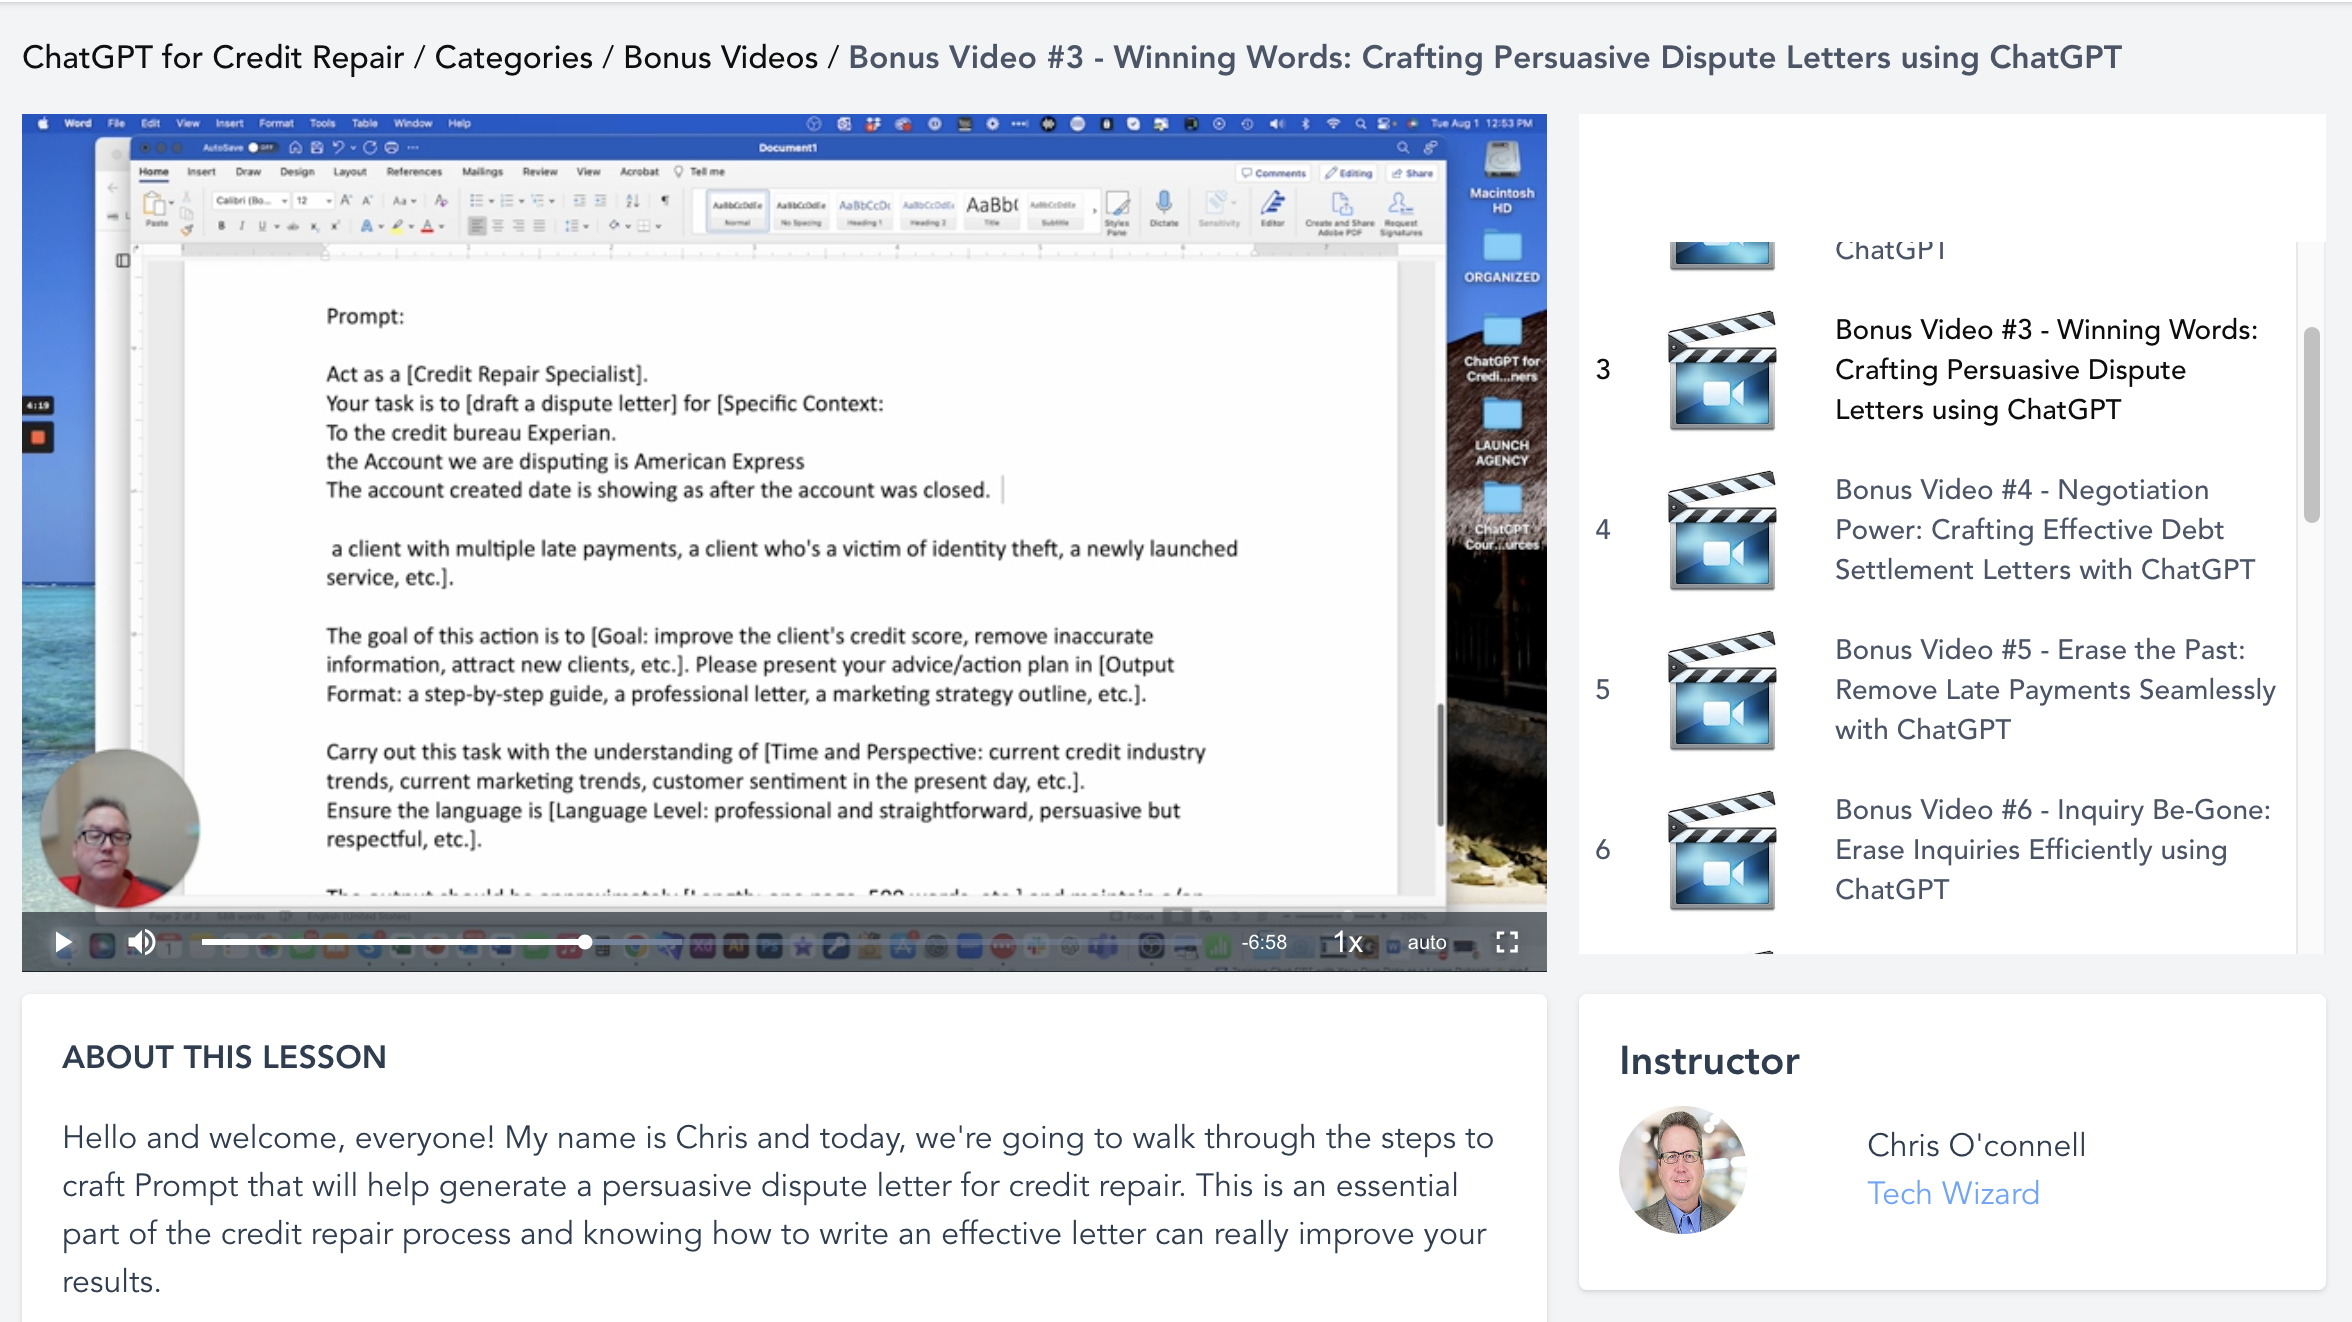Viewport: 2352px width, 1322px height.
Task: Open the auto video quality selector
Action: pos(1427,942)
